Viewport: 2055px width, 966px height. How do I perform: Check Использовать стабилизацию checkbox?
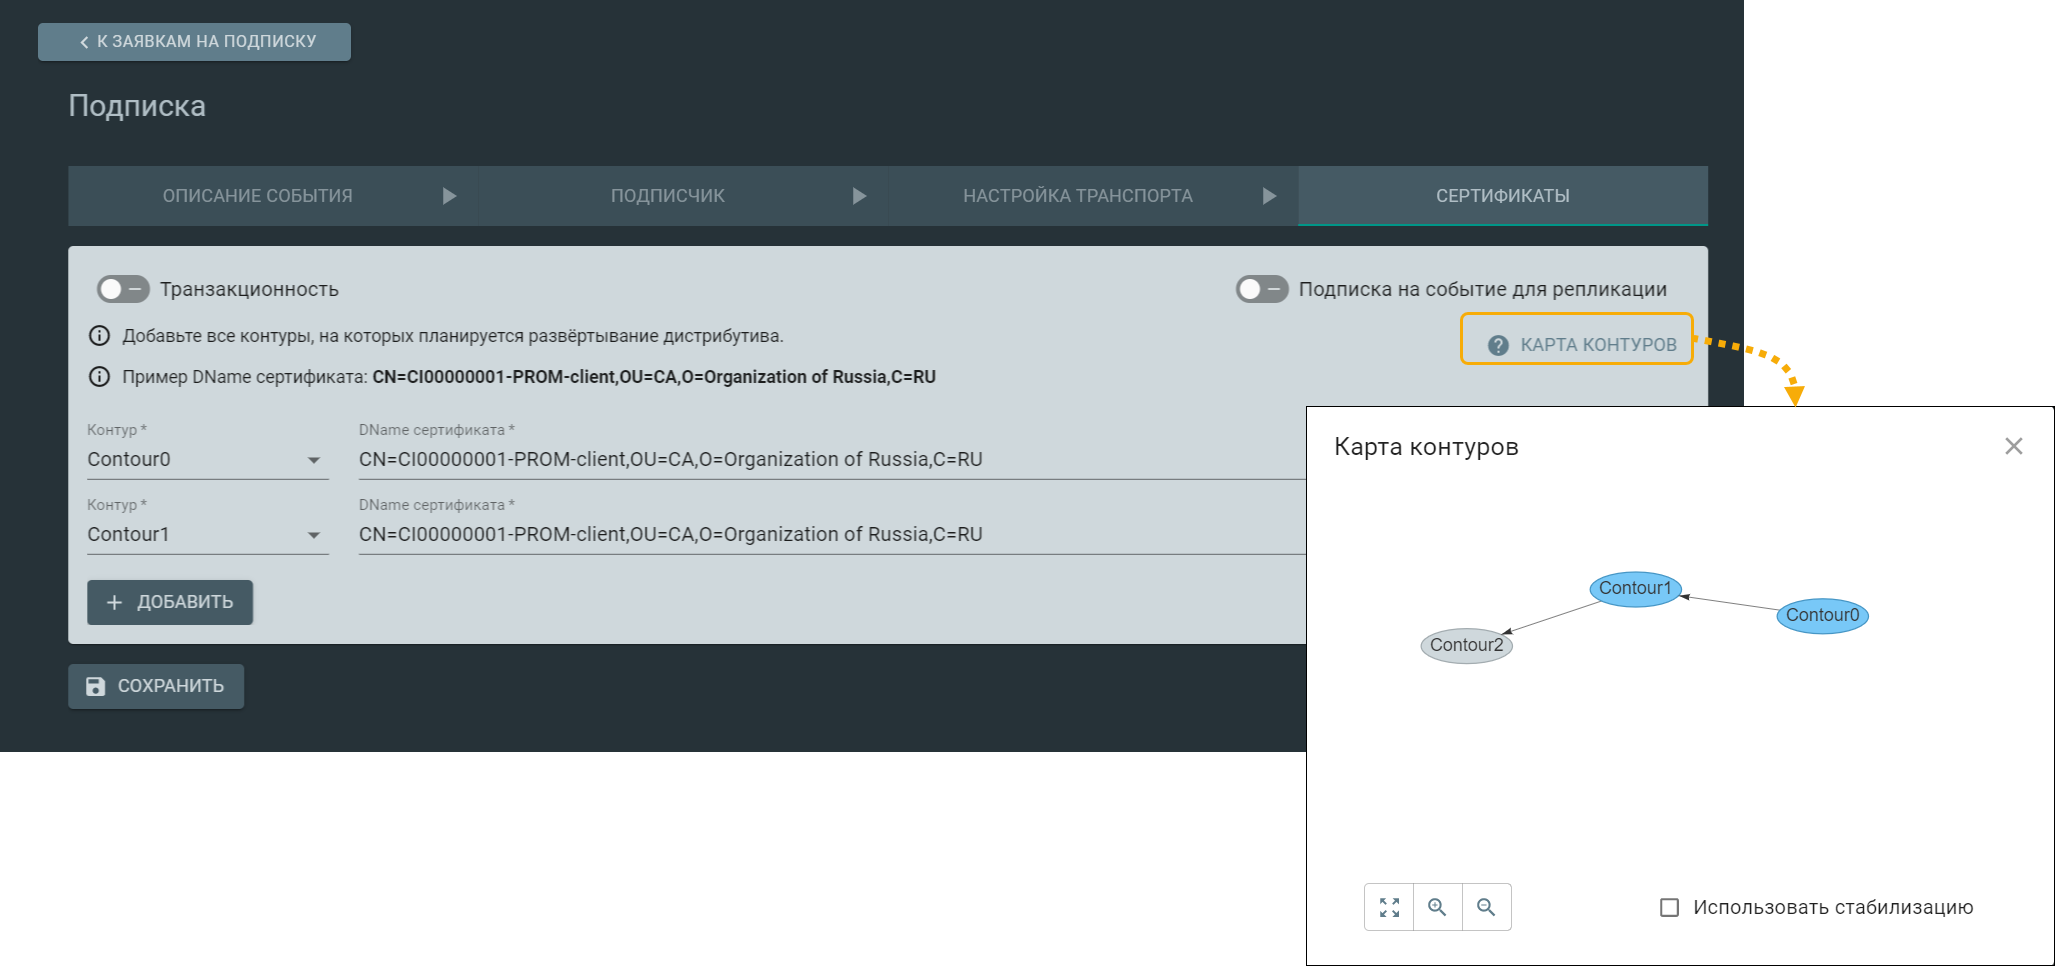1669,907
